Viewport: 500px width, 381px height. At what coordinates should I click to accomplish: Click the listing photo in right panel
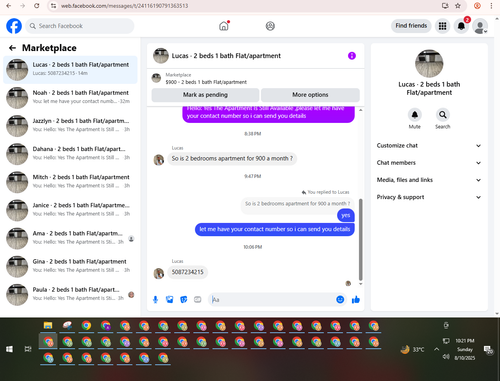(429, 63)
